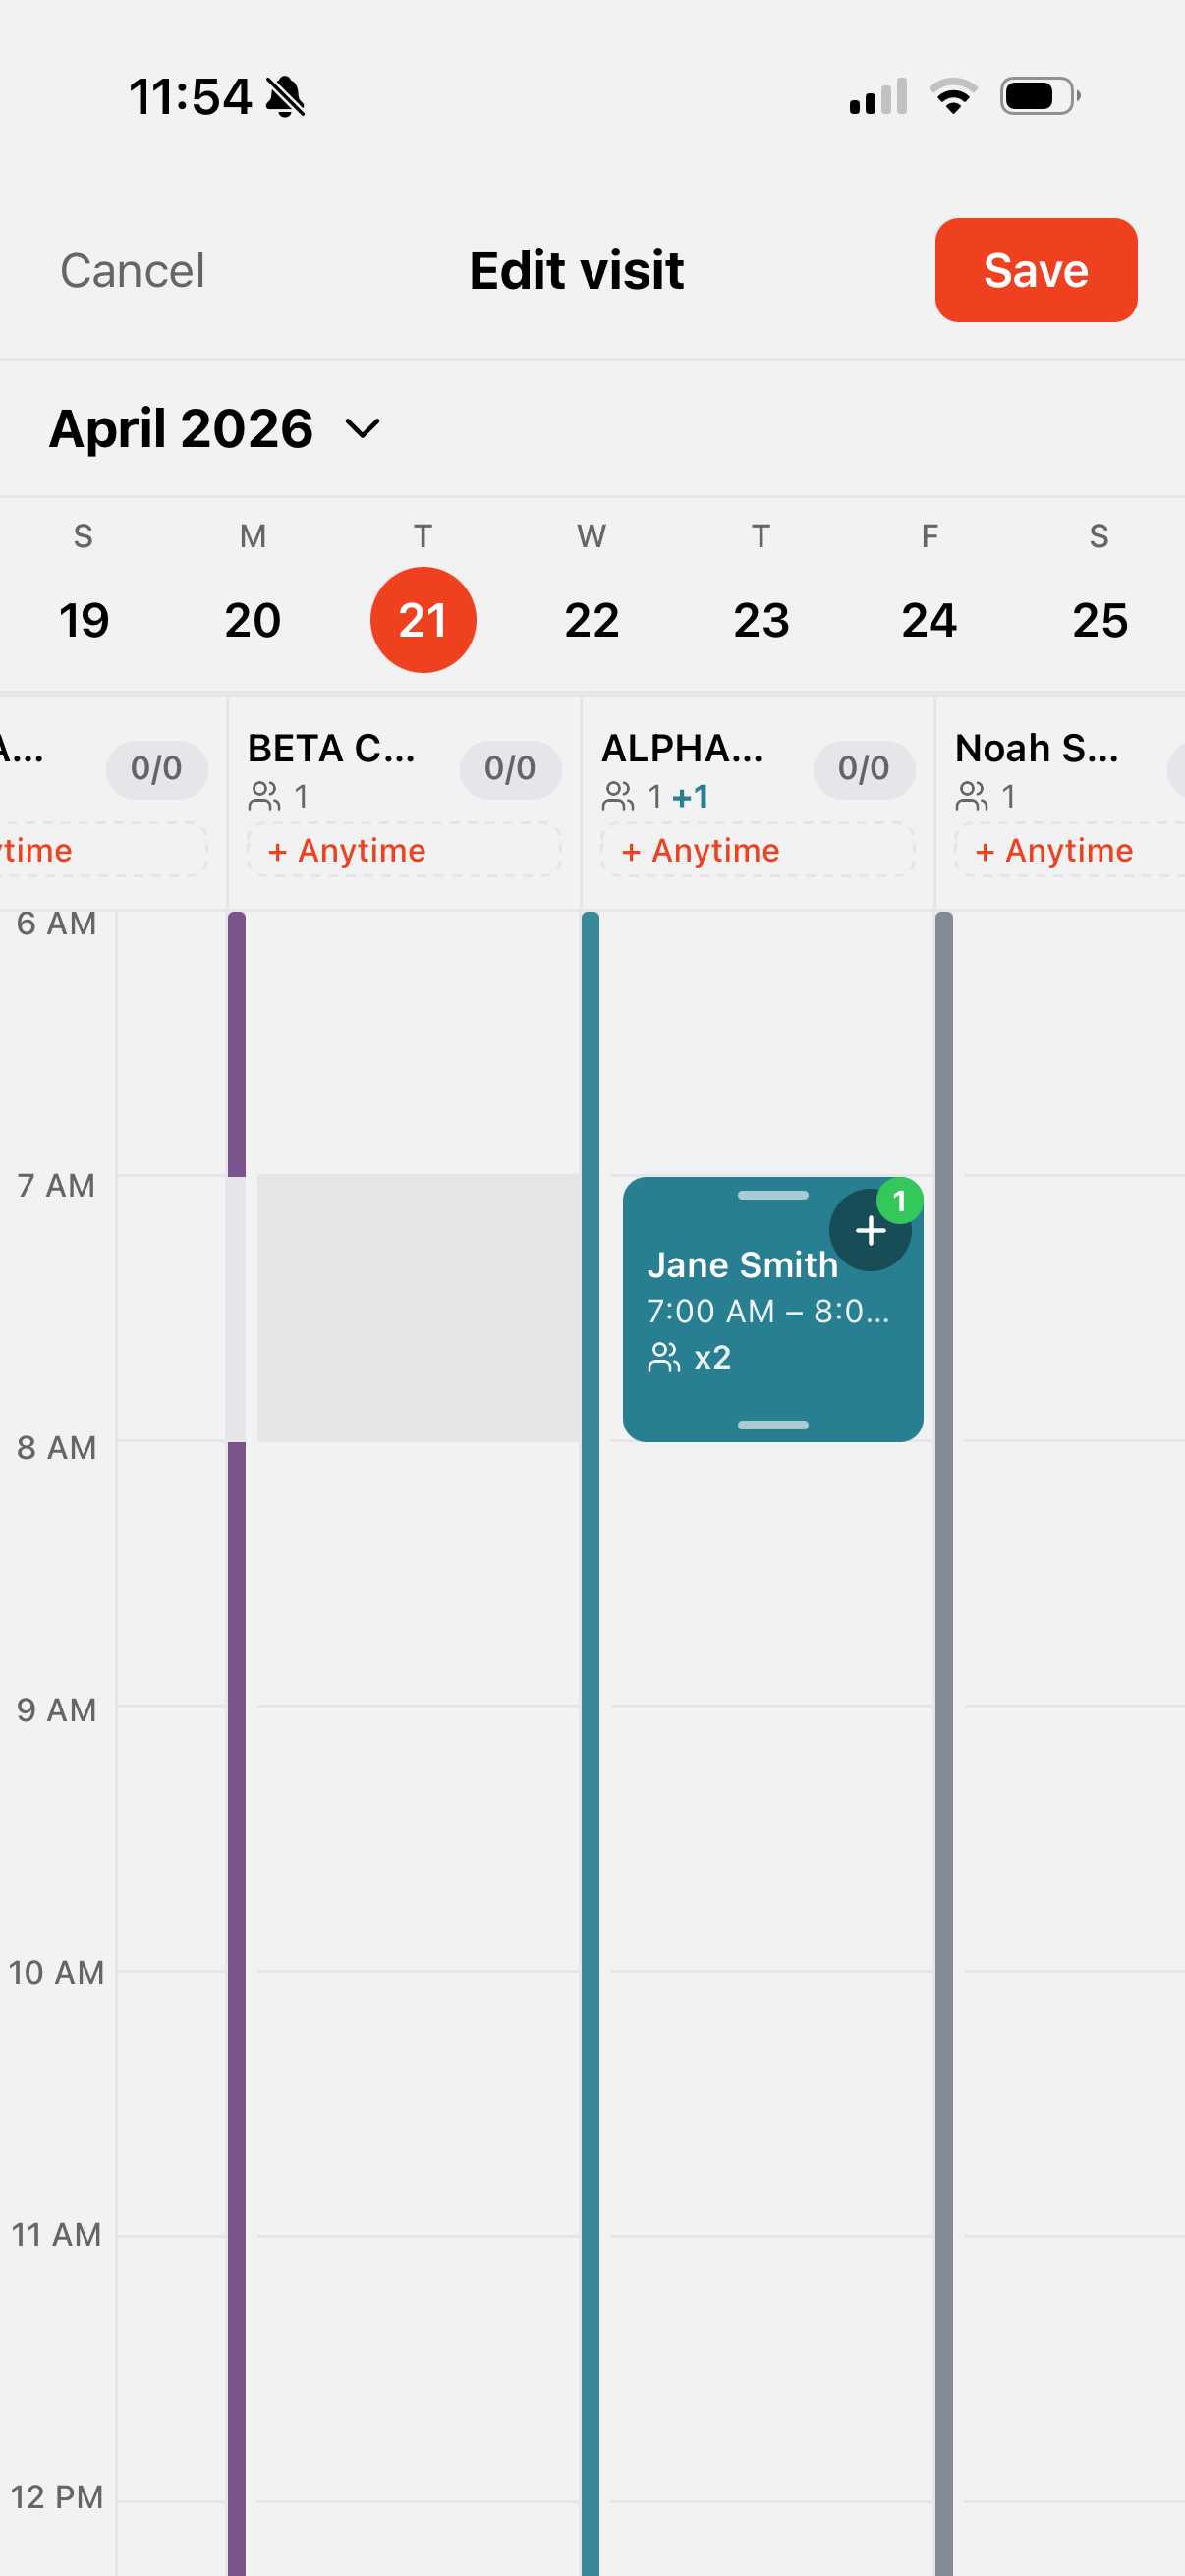Tap the x2 assignees icon in visit card
This screenshot has height=2576, width=1185.
(x=664, y=1357)
